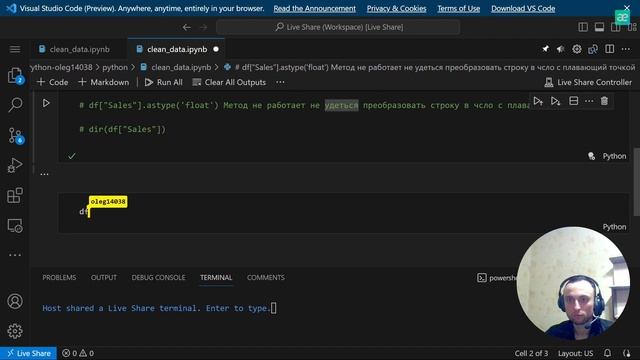Run All notebook cells
Viewport: 640px width, 360px height.
point(164,82)
